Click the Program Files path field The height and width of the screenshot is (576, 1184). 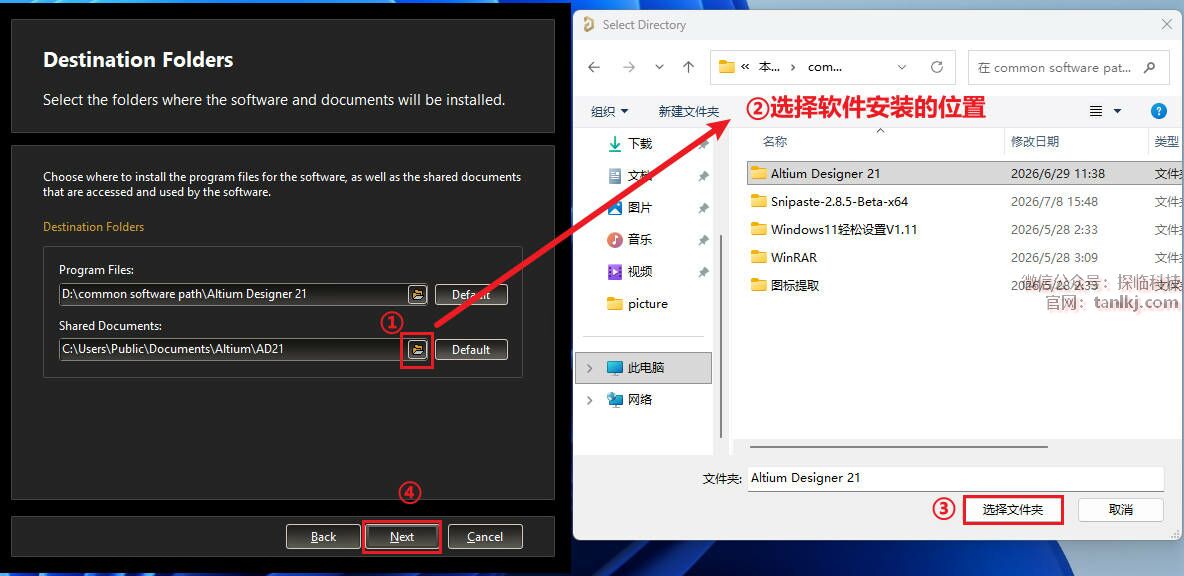pyautogui.click(x=233, y=294)
